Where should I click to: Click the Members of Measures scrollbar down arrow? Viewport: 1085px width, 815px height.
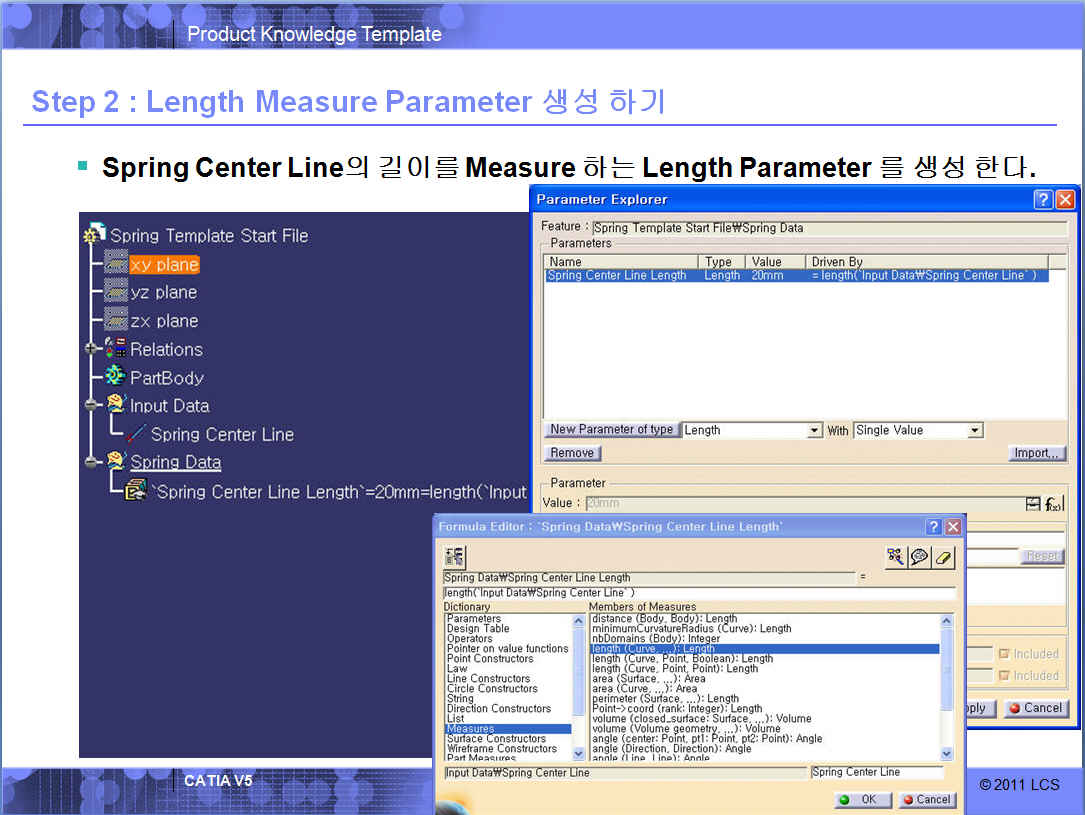coord(947,753)
